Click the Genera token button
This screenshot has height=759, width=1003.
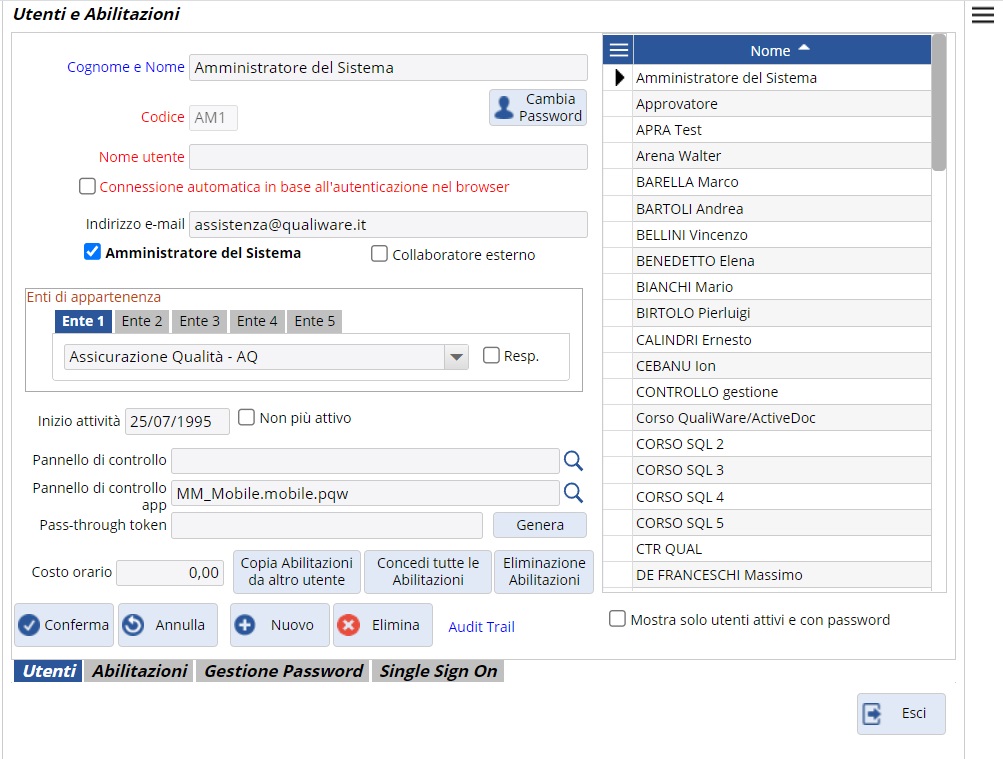coord(539,525)
